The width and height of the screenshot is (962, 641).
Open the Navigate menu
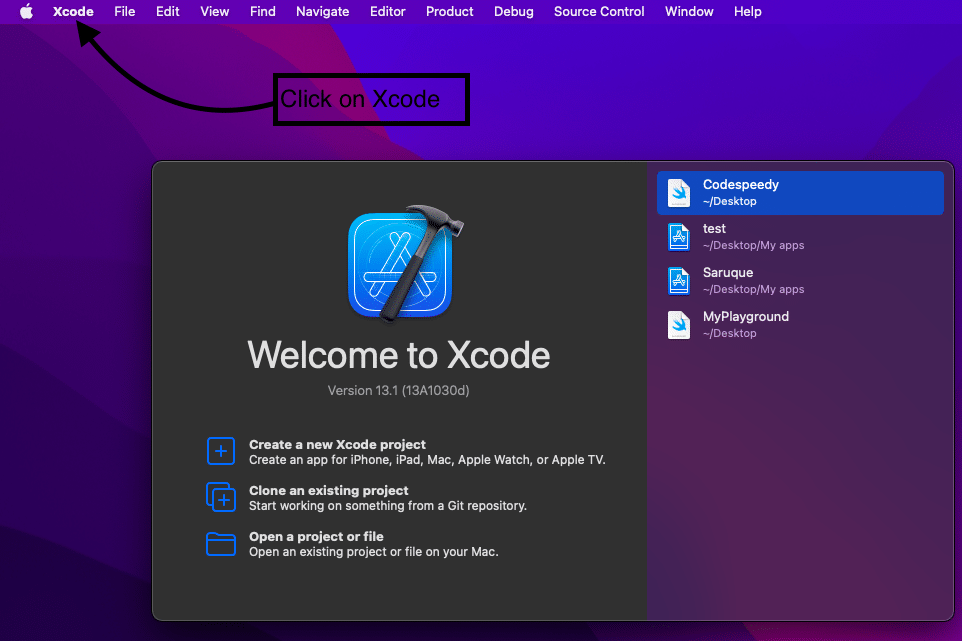tap(322, 11)
